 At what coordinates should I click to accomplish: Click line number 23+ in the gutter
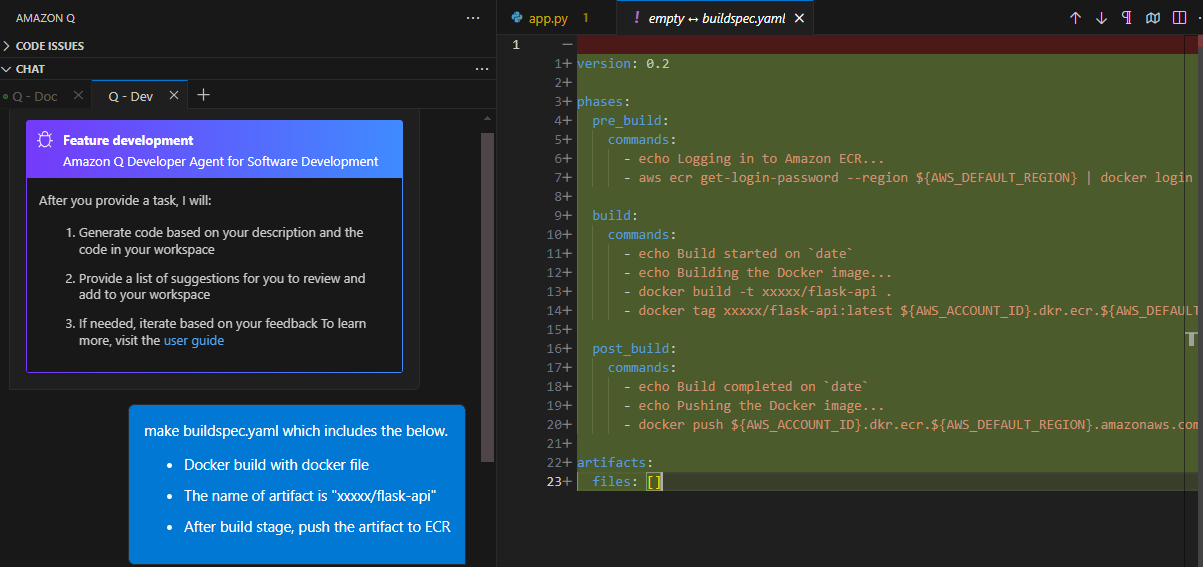tap(560, 481)
